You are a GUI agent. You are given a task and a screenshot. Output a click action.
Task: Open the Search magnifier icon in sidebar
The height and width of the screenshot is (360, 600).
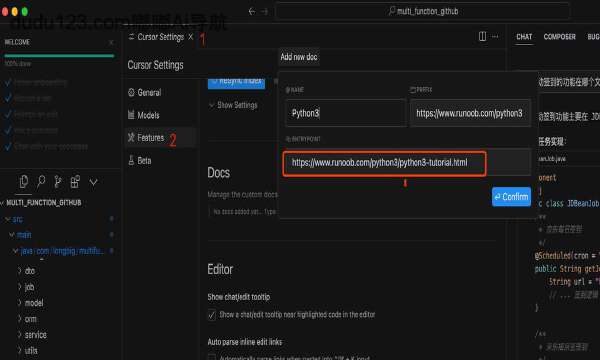(x=41, y=182)
